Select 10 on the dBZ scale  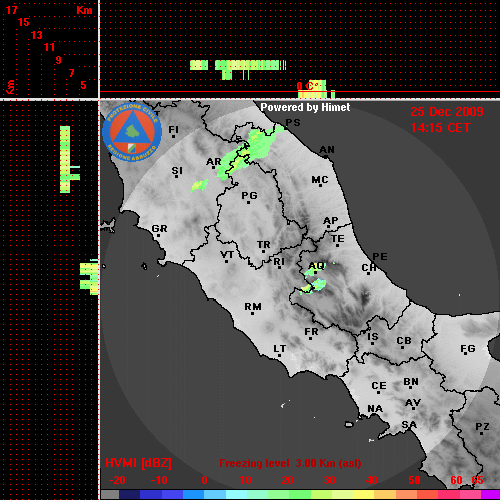tap(246, 480)
